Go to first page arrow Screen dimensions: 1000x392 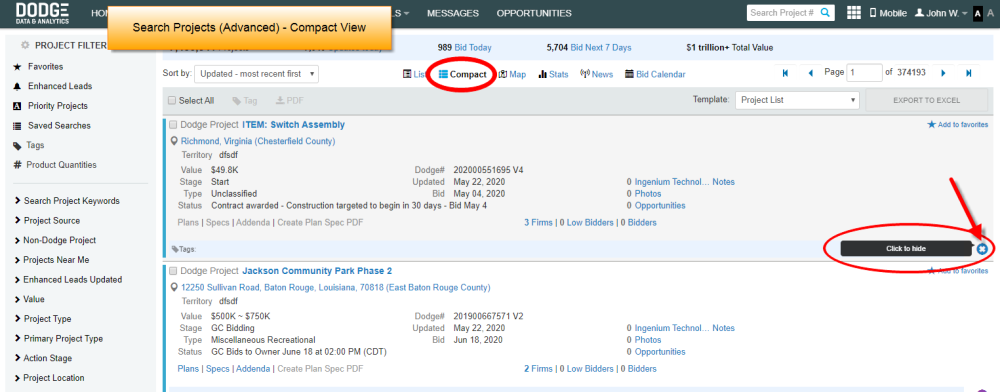[785, 73]
